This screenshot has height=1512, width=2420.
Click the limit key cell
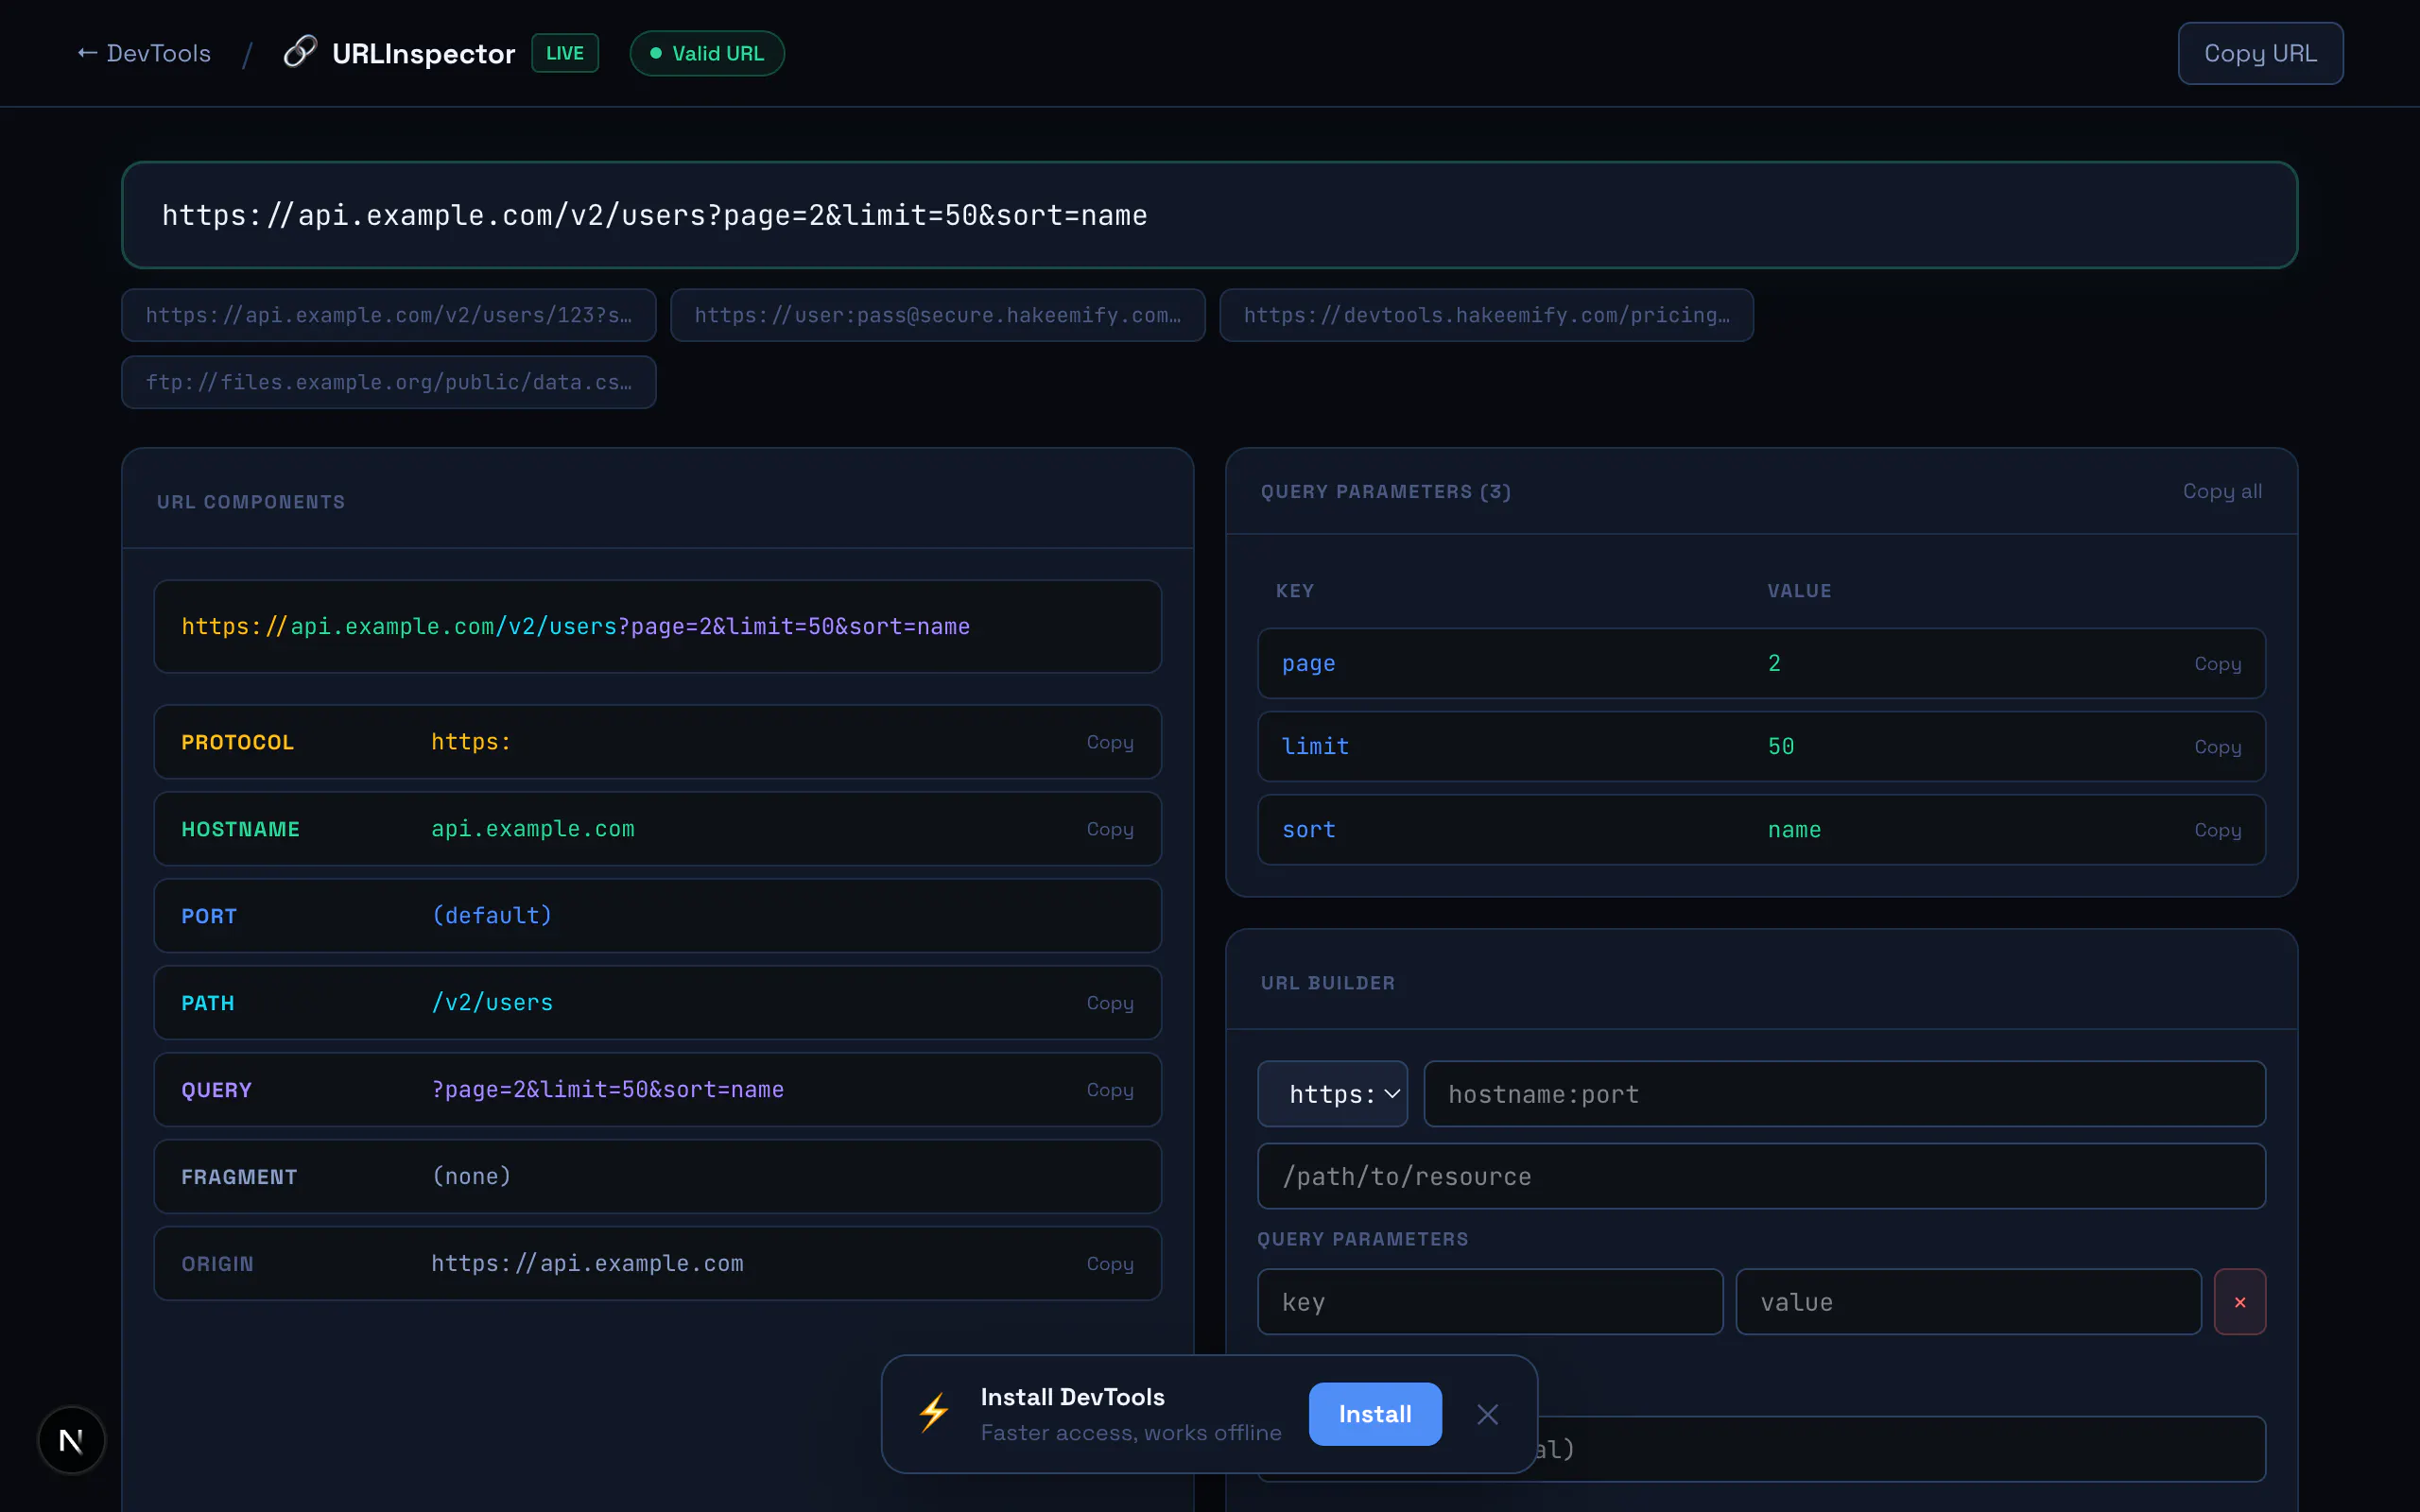pos(1315,746)
